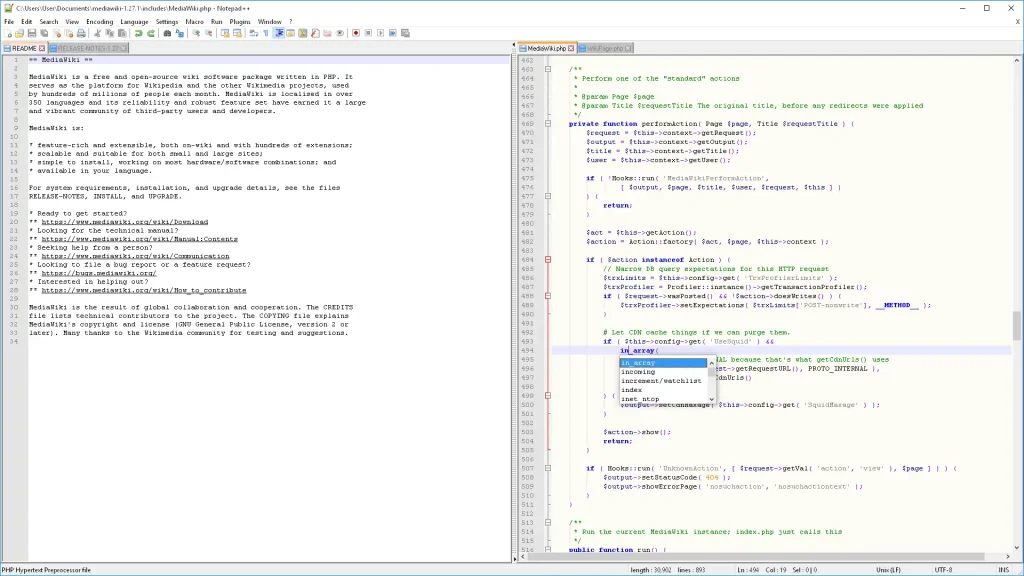1024x576 pixels.
Task: Click the Zoom In toolbar icon
Action: (196, 33)
